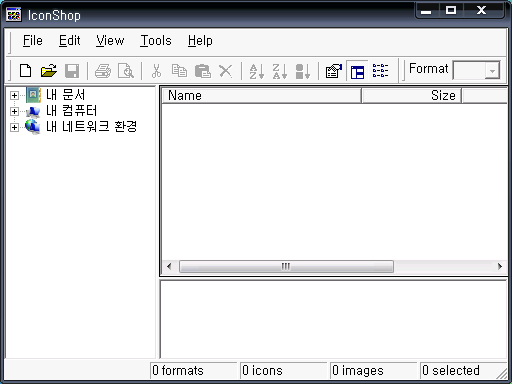512x384 pixels.
Task: Open the Format dropdown list
Action: point(492,70)
